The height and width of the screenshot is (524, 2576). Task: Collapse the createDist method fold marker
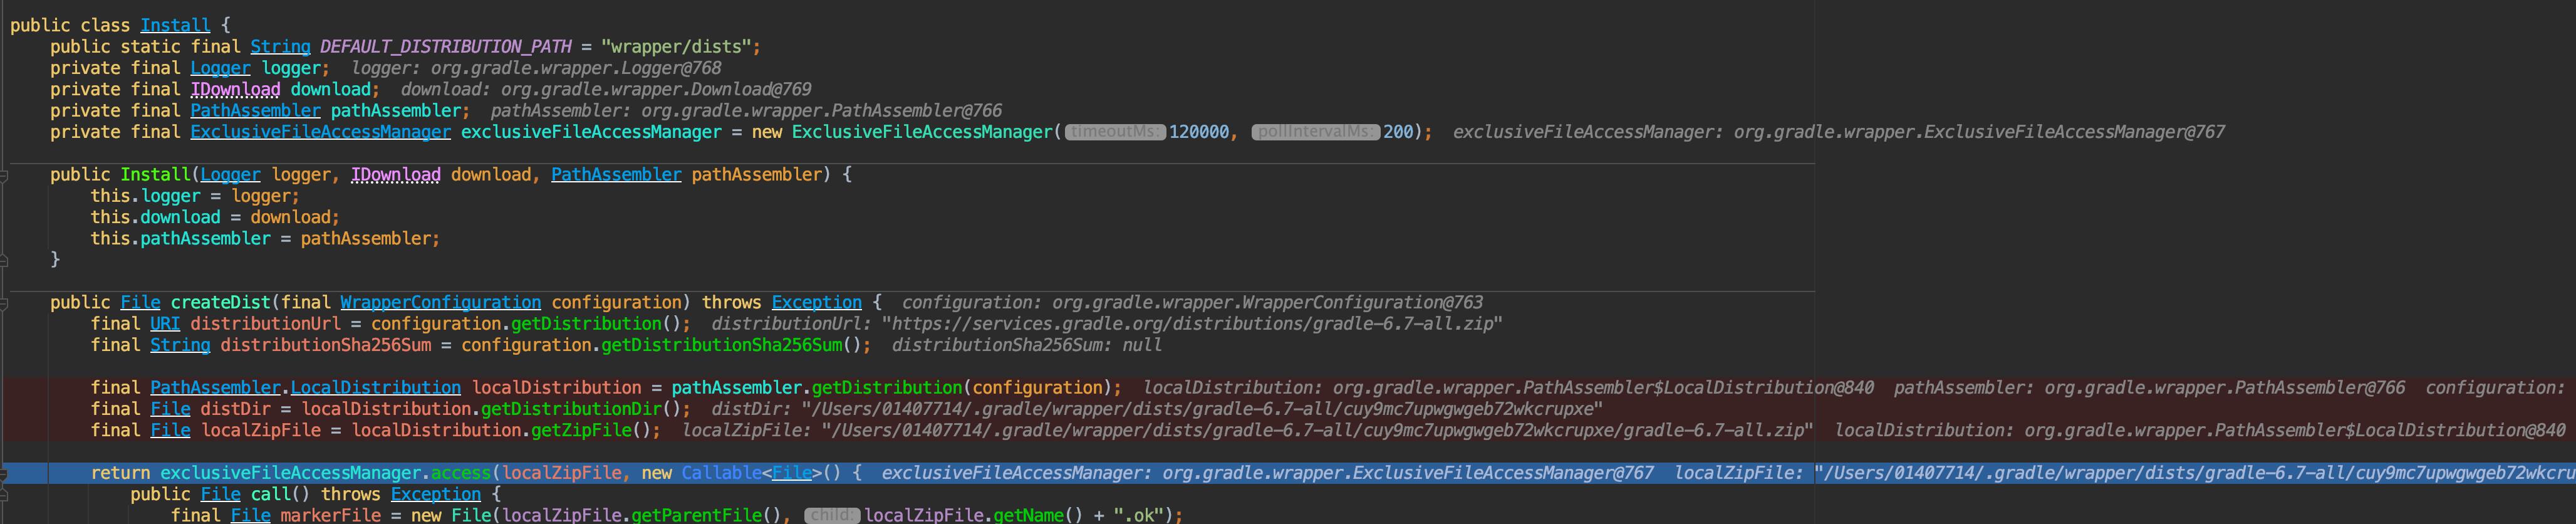4,303
